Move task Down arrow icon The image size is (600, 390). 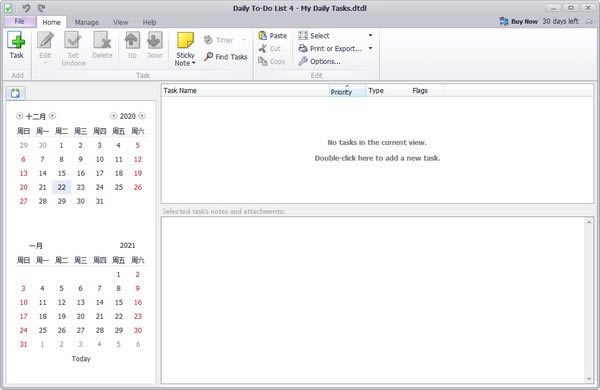155,41
